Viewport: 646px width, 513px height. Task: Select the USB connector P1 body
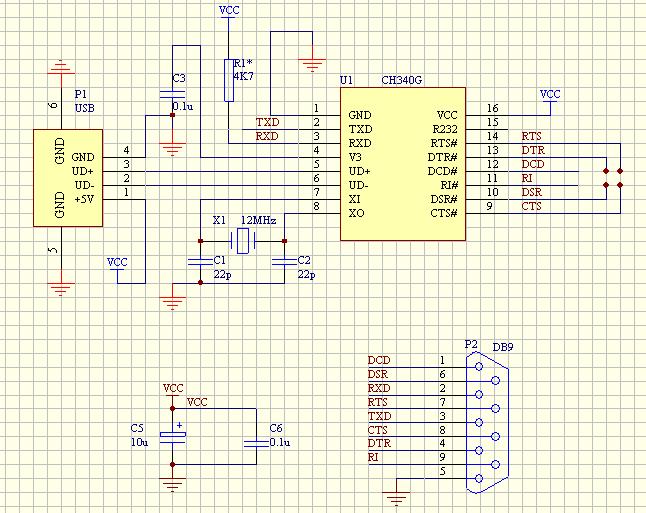[x=66, y=177]
